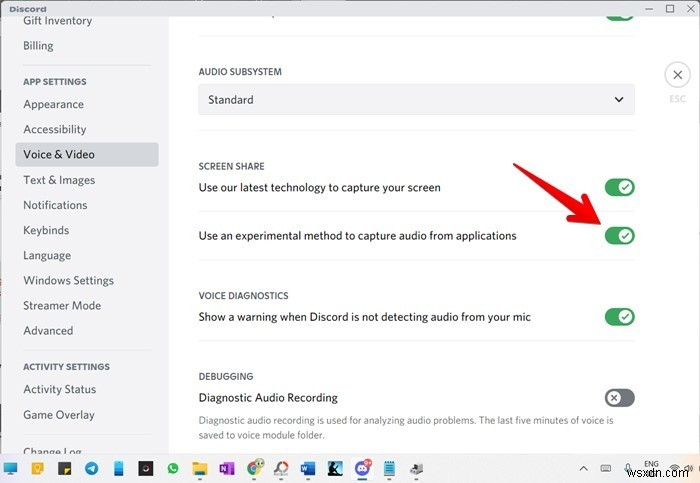Open Game Overlay settings

(x=59, y=415)
